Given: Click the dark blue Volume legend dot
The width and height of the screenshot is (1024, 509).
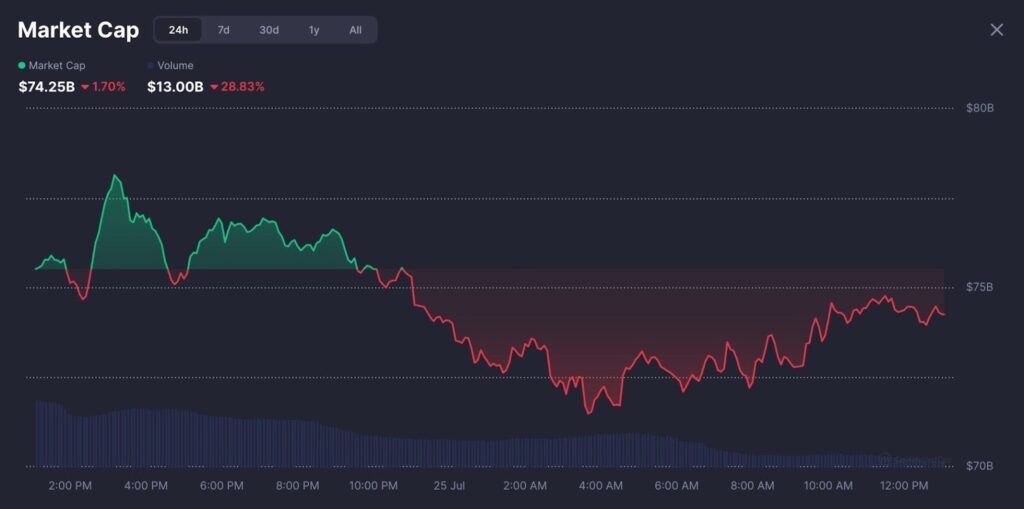Looking at the screenshot, I should tap(151, 65).
